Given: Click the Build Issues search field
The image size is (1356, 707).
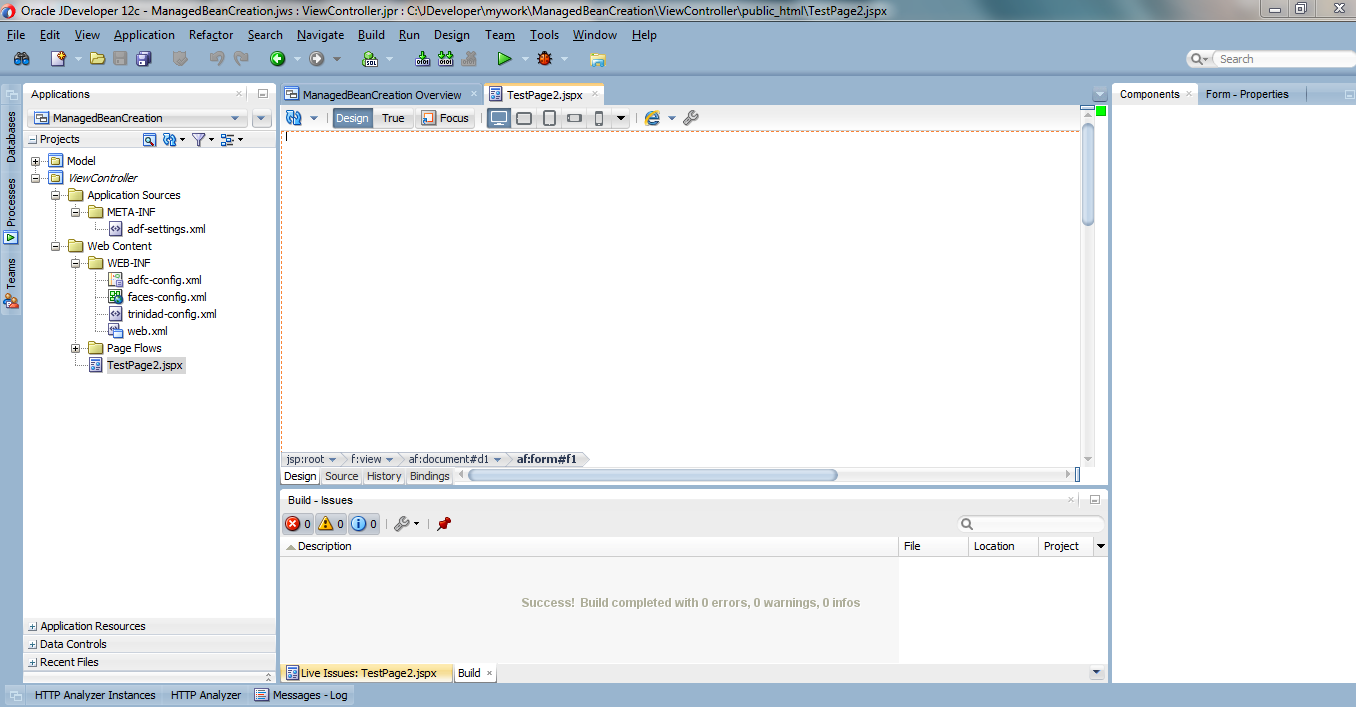Looking at the screenshot, I should [1032, 524].
